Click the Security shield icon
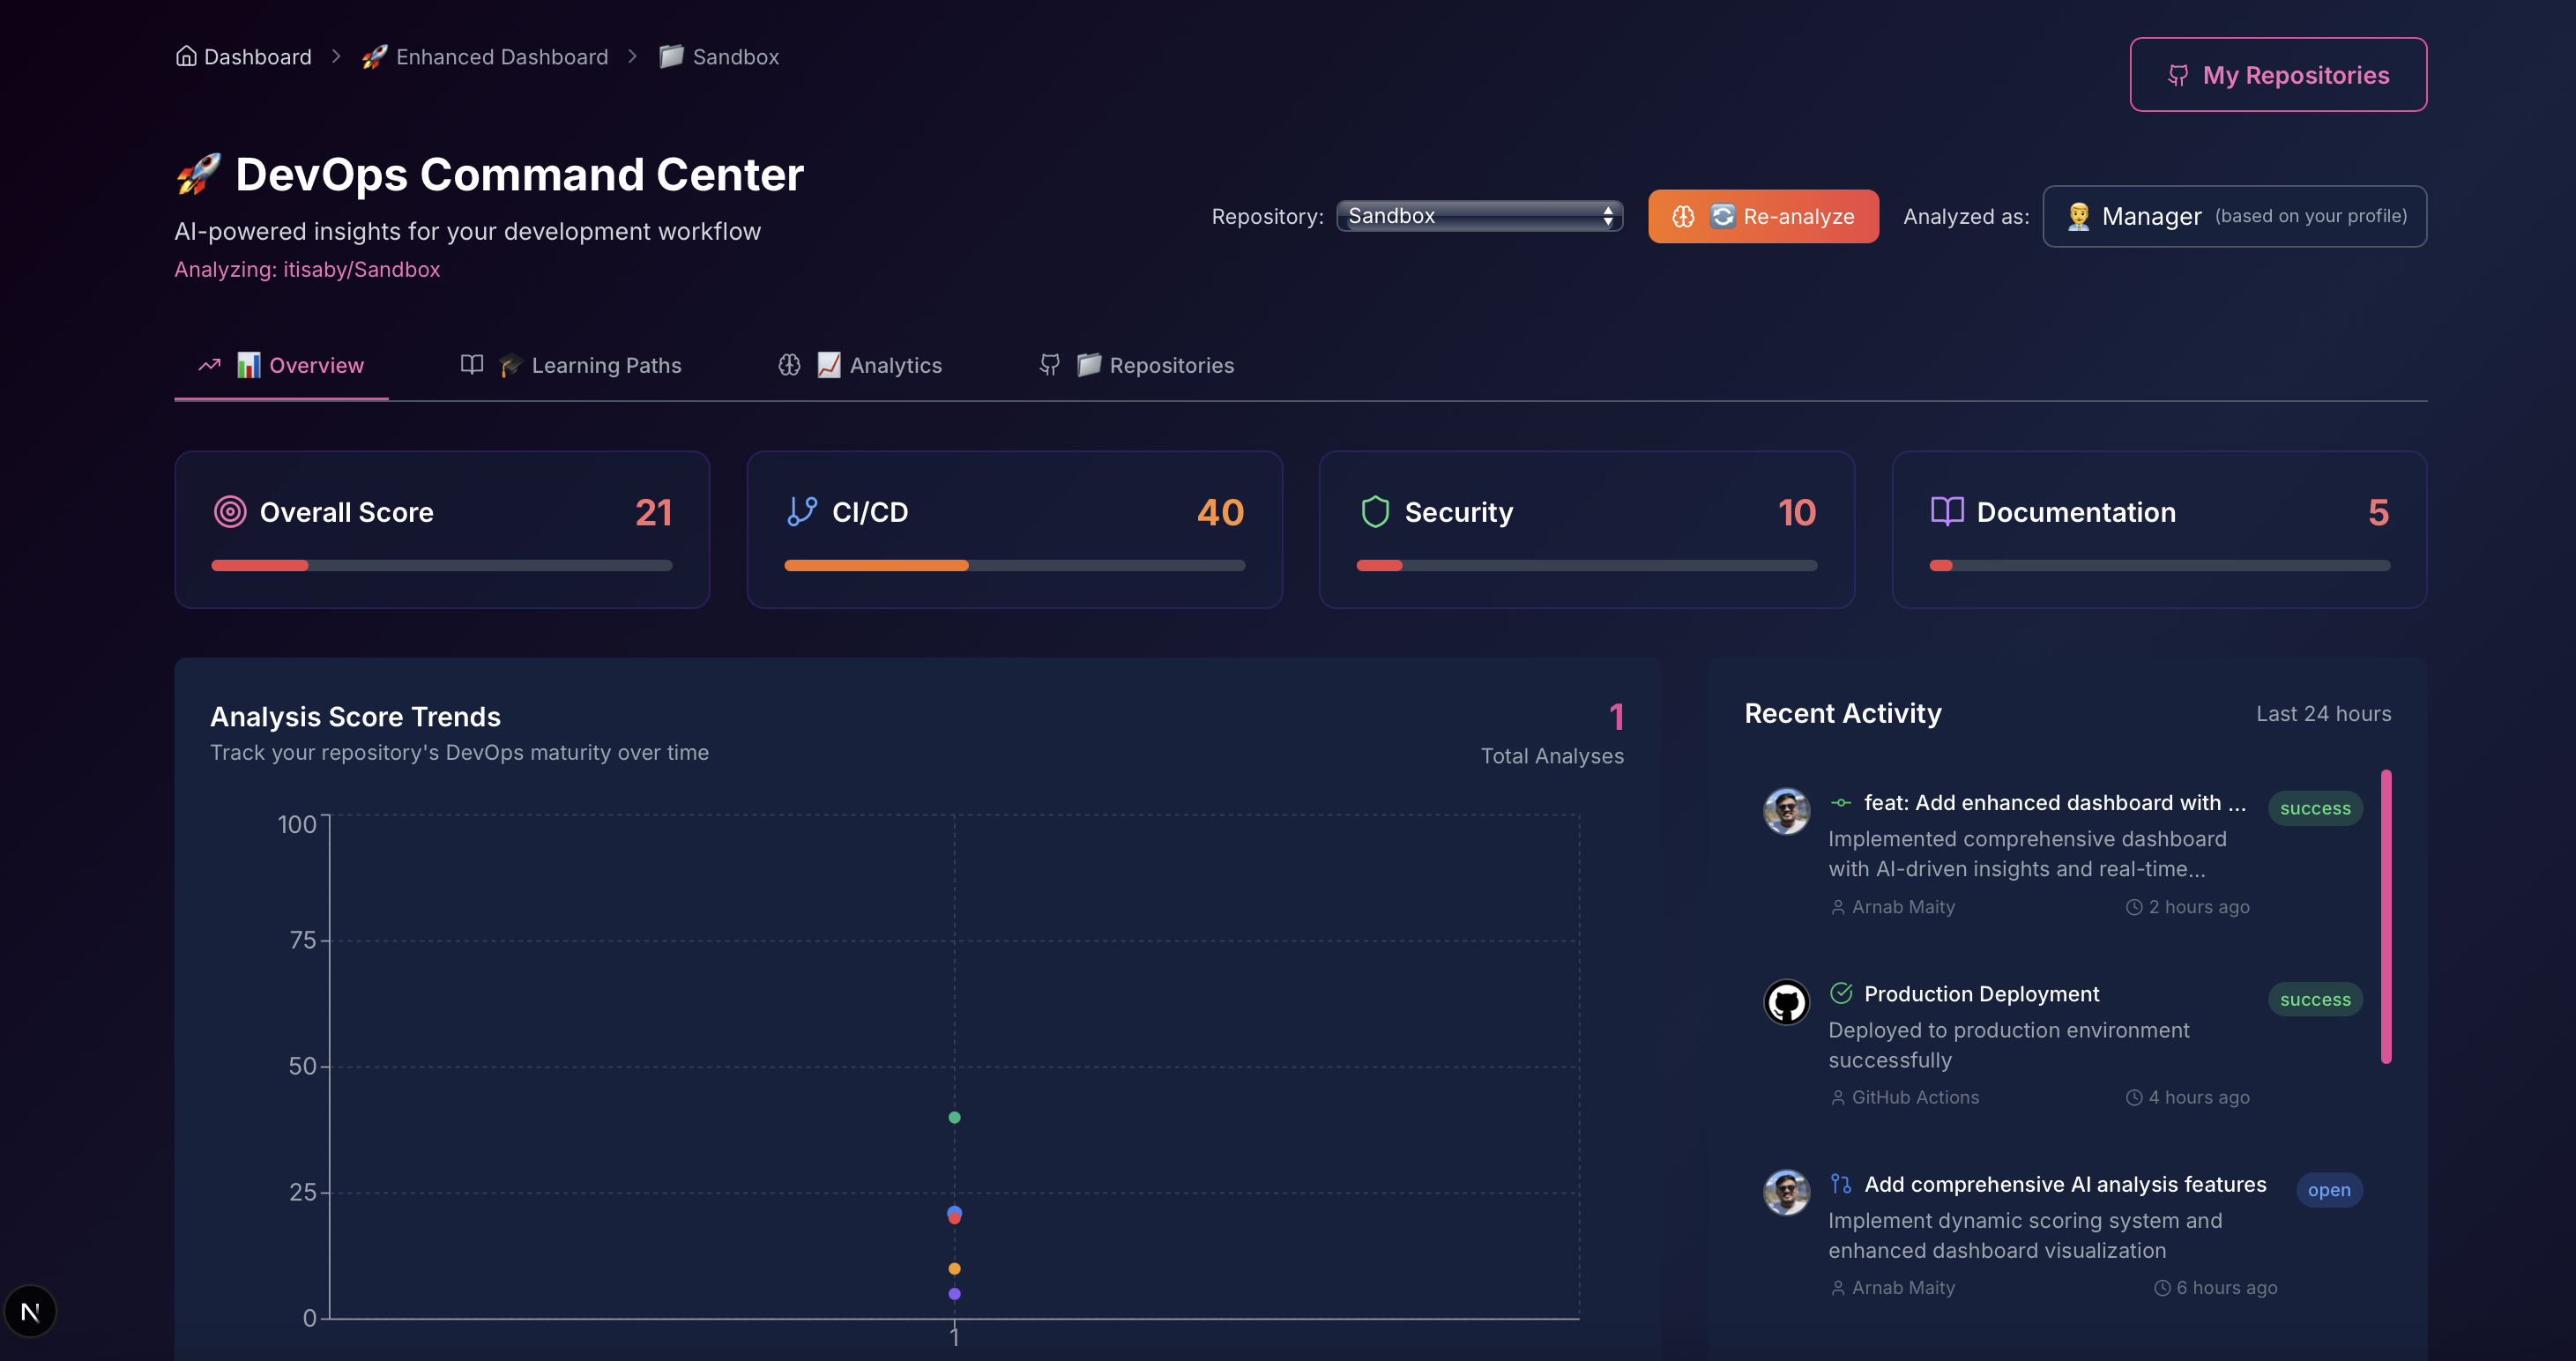This screenshot has width=2576, height=1361. pyautogui.click(x=1375, y=512)
